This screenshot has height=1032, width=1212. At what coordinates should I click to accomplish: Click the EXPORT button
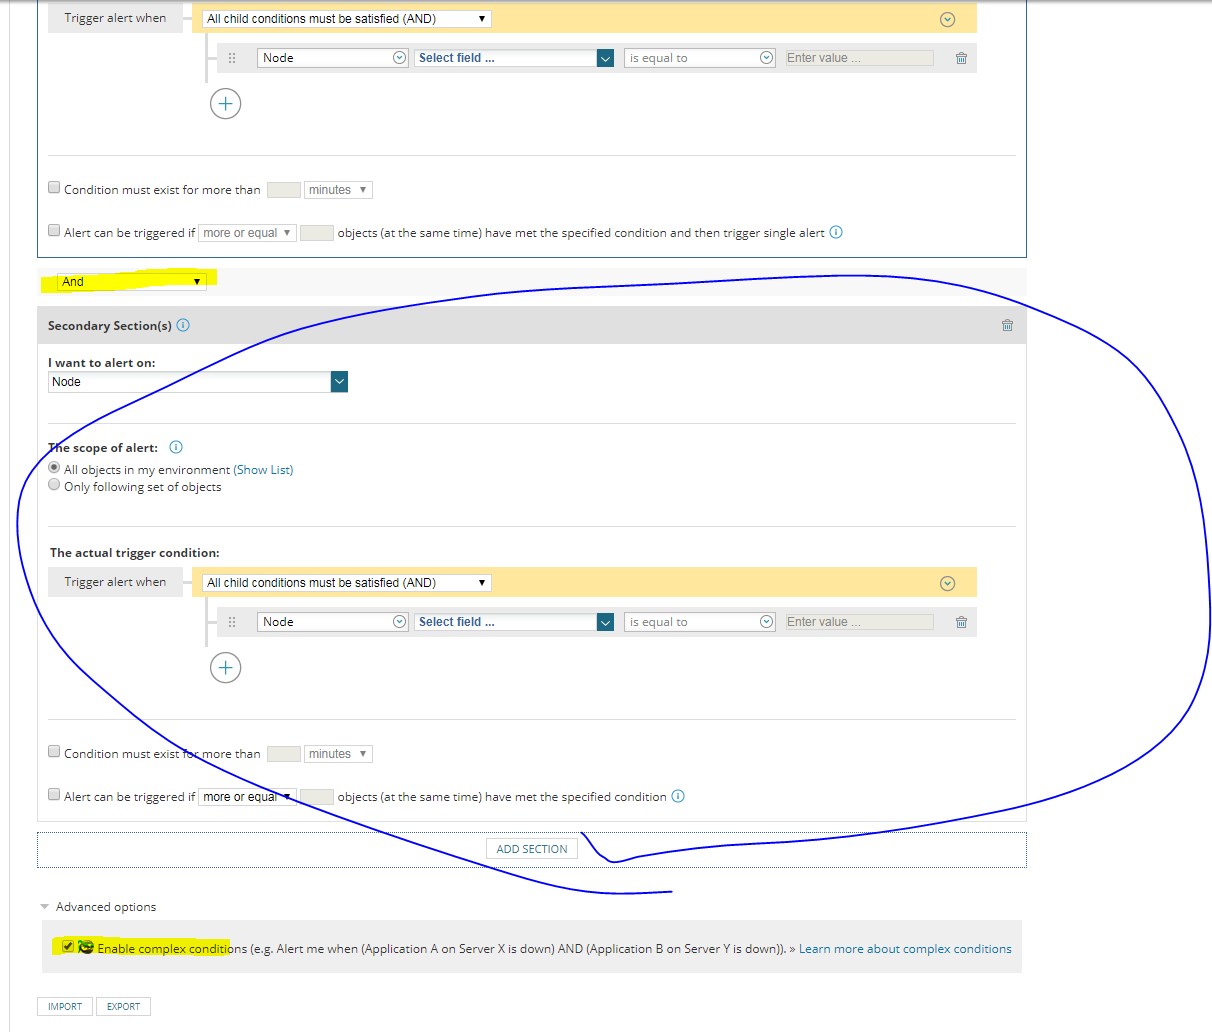pos(124,1006)
